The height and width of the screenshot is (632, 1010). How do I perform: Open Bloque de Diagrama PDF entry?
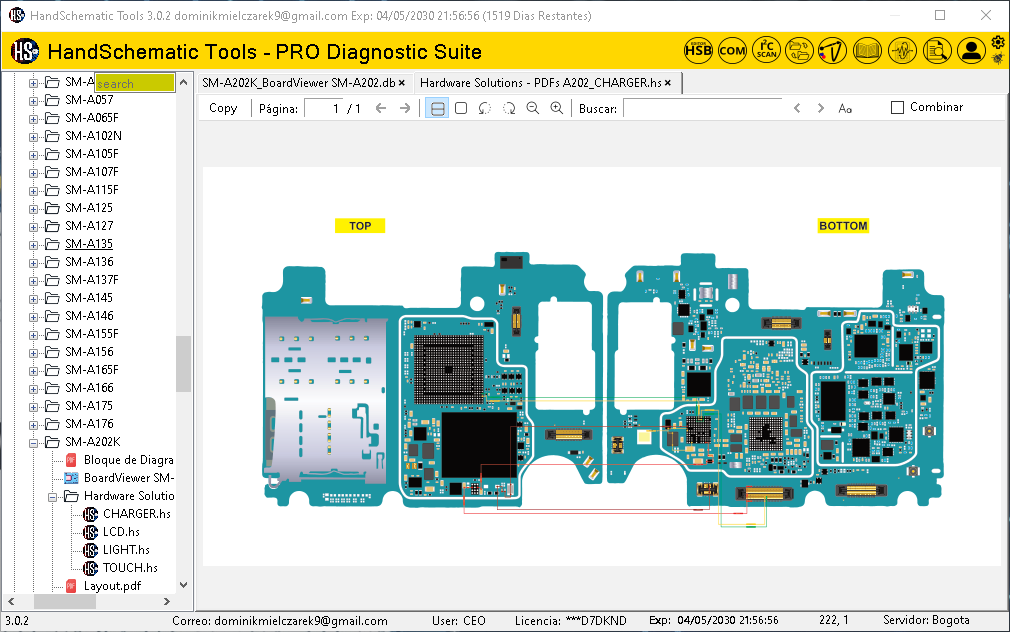point(128,459)
